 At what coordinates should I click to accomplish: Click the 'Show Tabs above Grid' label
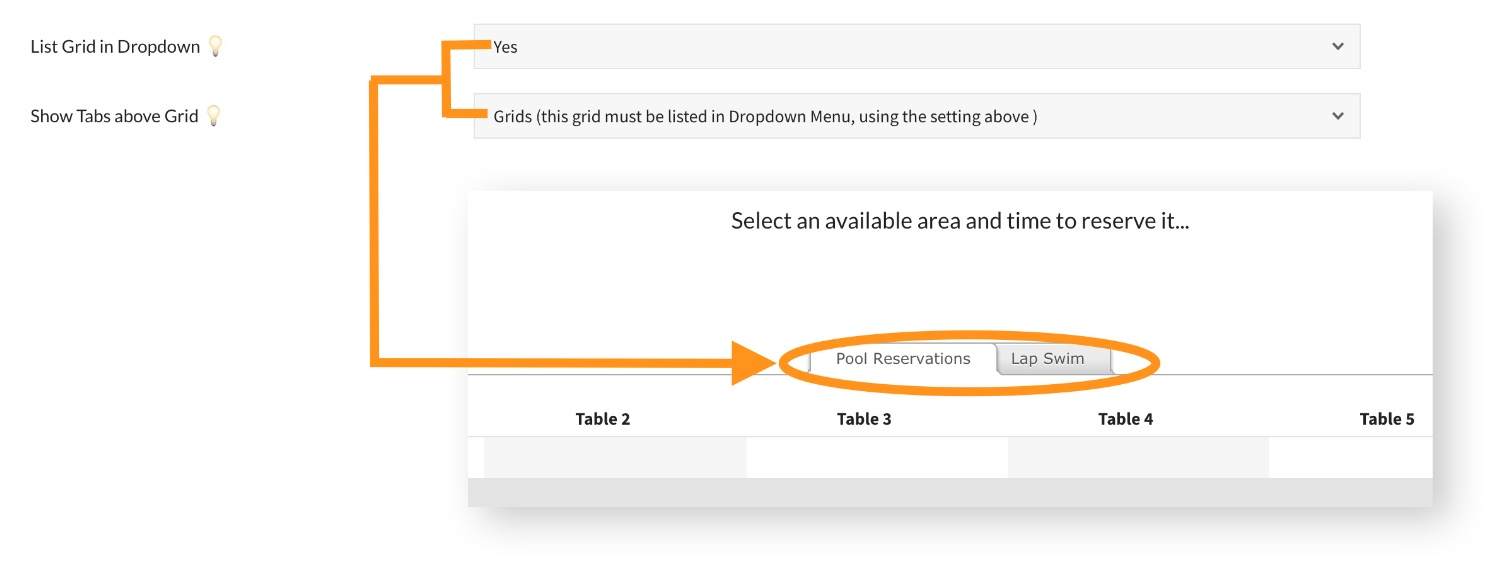point(114,116)
